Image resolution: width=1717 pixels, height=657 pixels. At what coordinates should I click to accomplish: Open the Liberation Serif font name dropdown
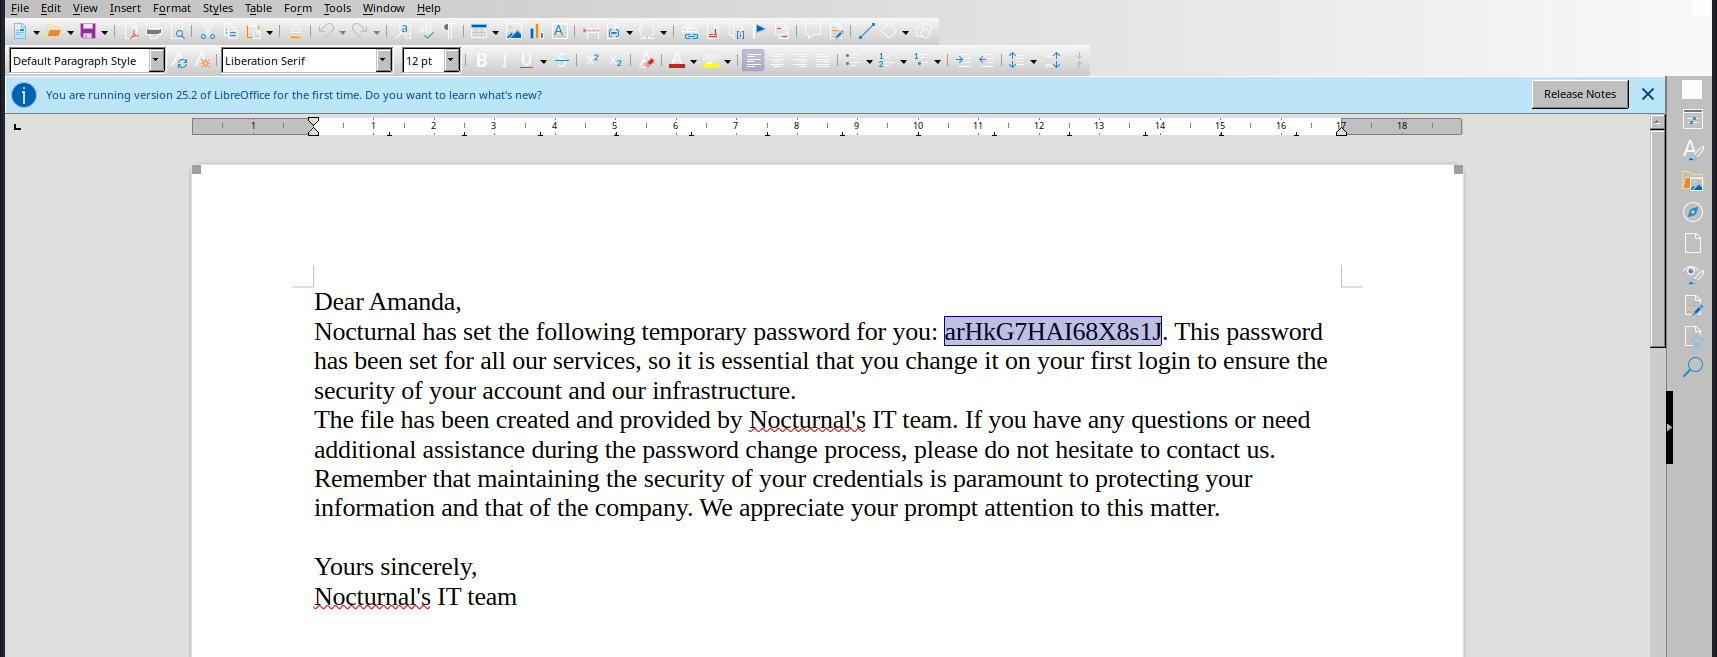coord(383,61)
